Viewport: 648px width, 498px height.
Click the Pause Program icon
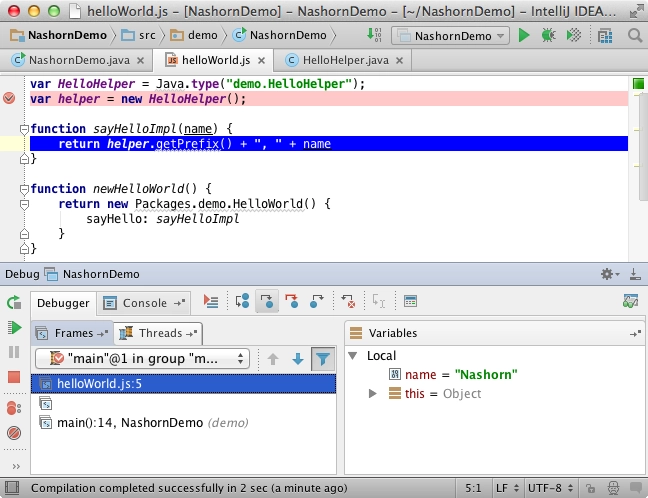tap(14, 352)
